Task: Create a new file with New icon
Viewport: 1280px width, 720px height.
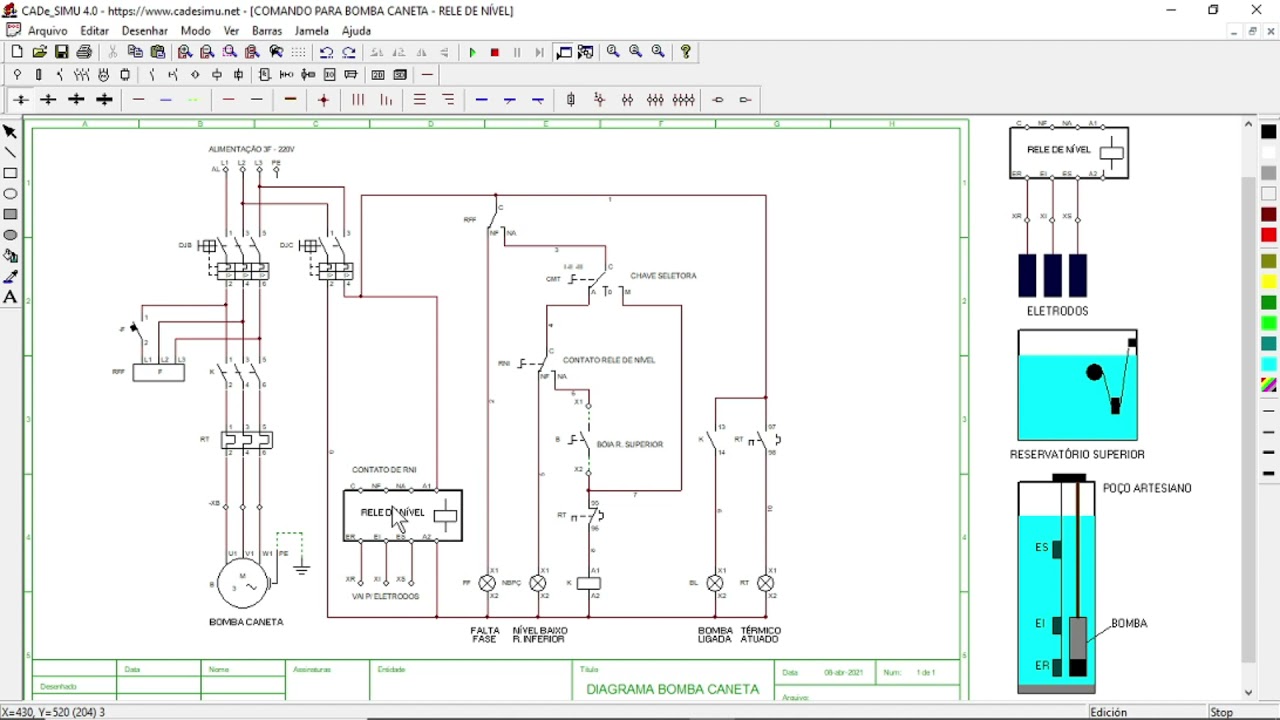Action: (17, 52)
